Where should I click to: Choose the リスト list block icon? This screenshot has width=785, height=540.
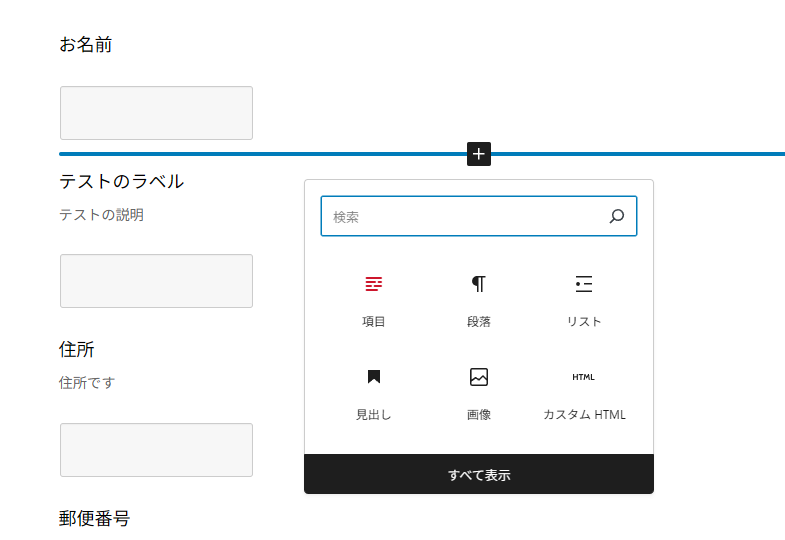[584, 284]
